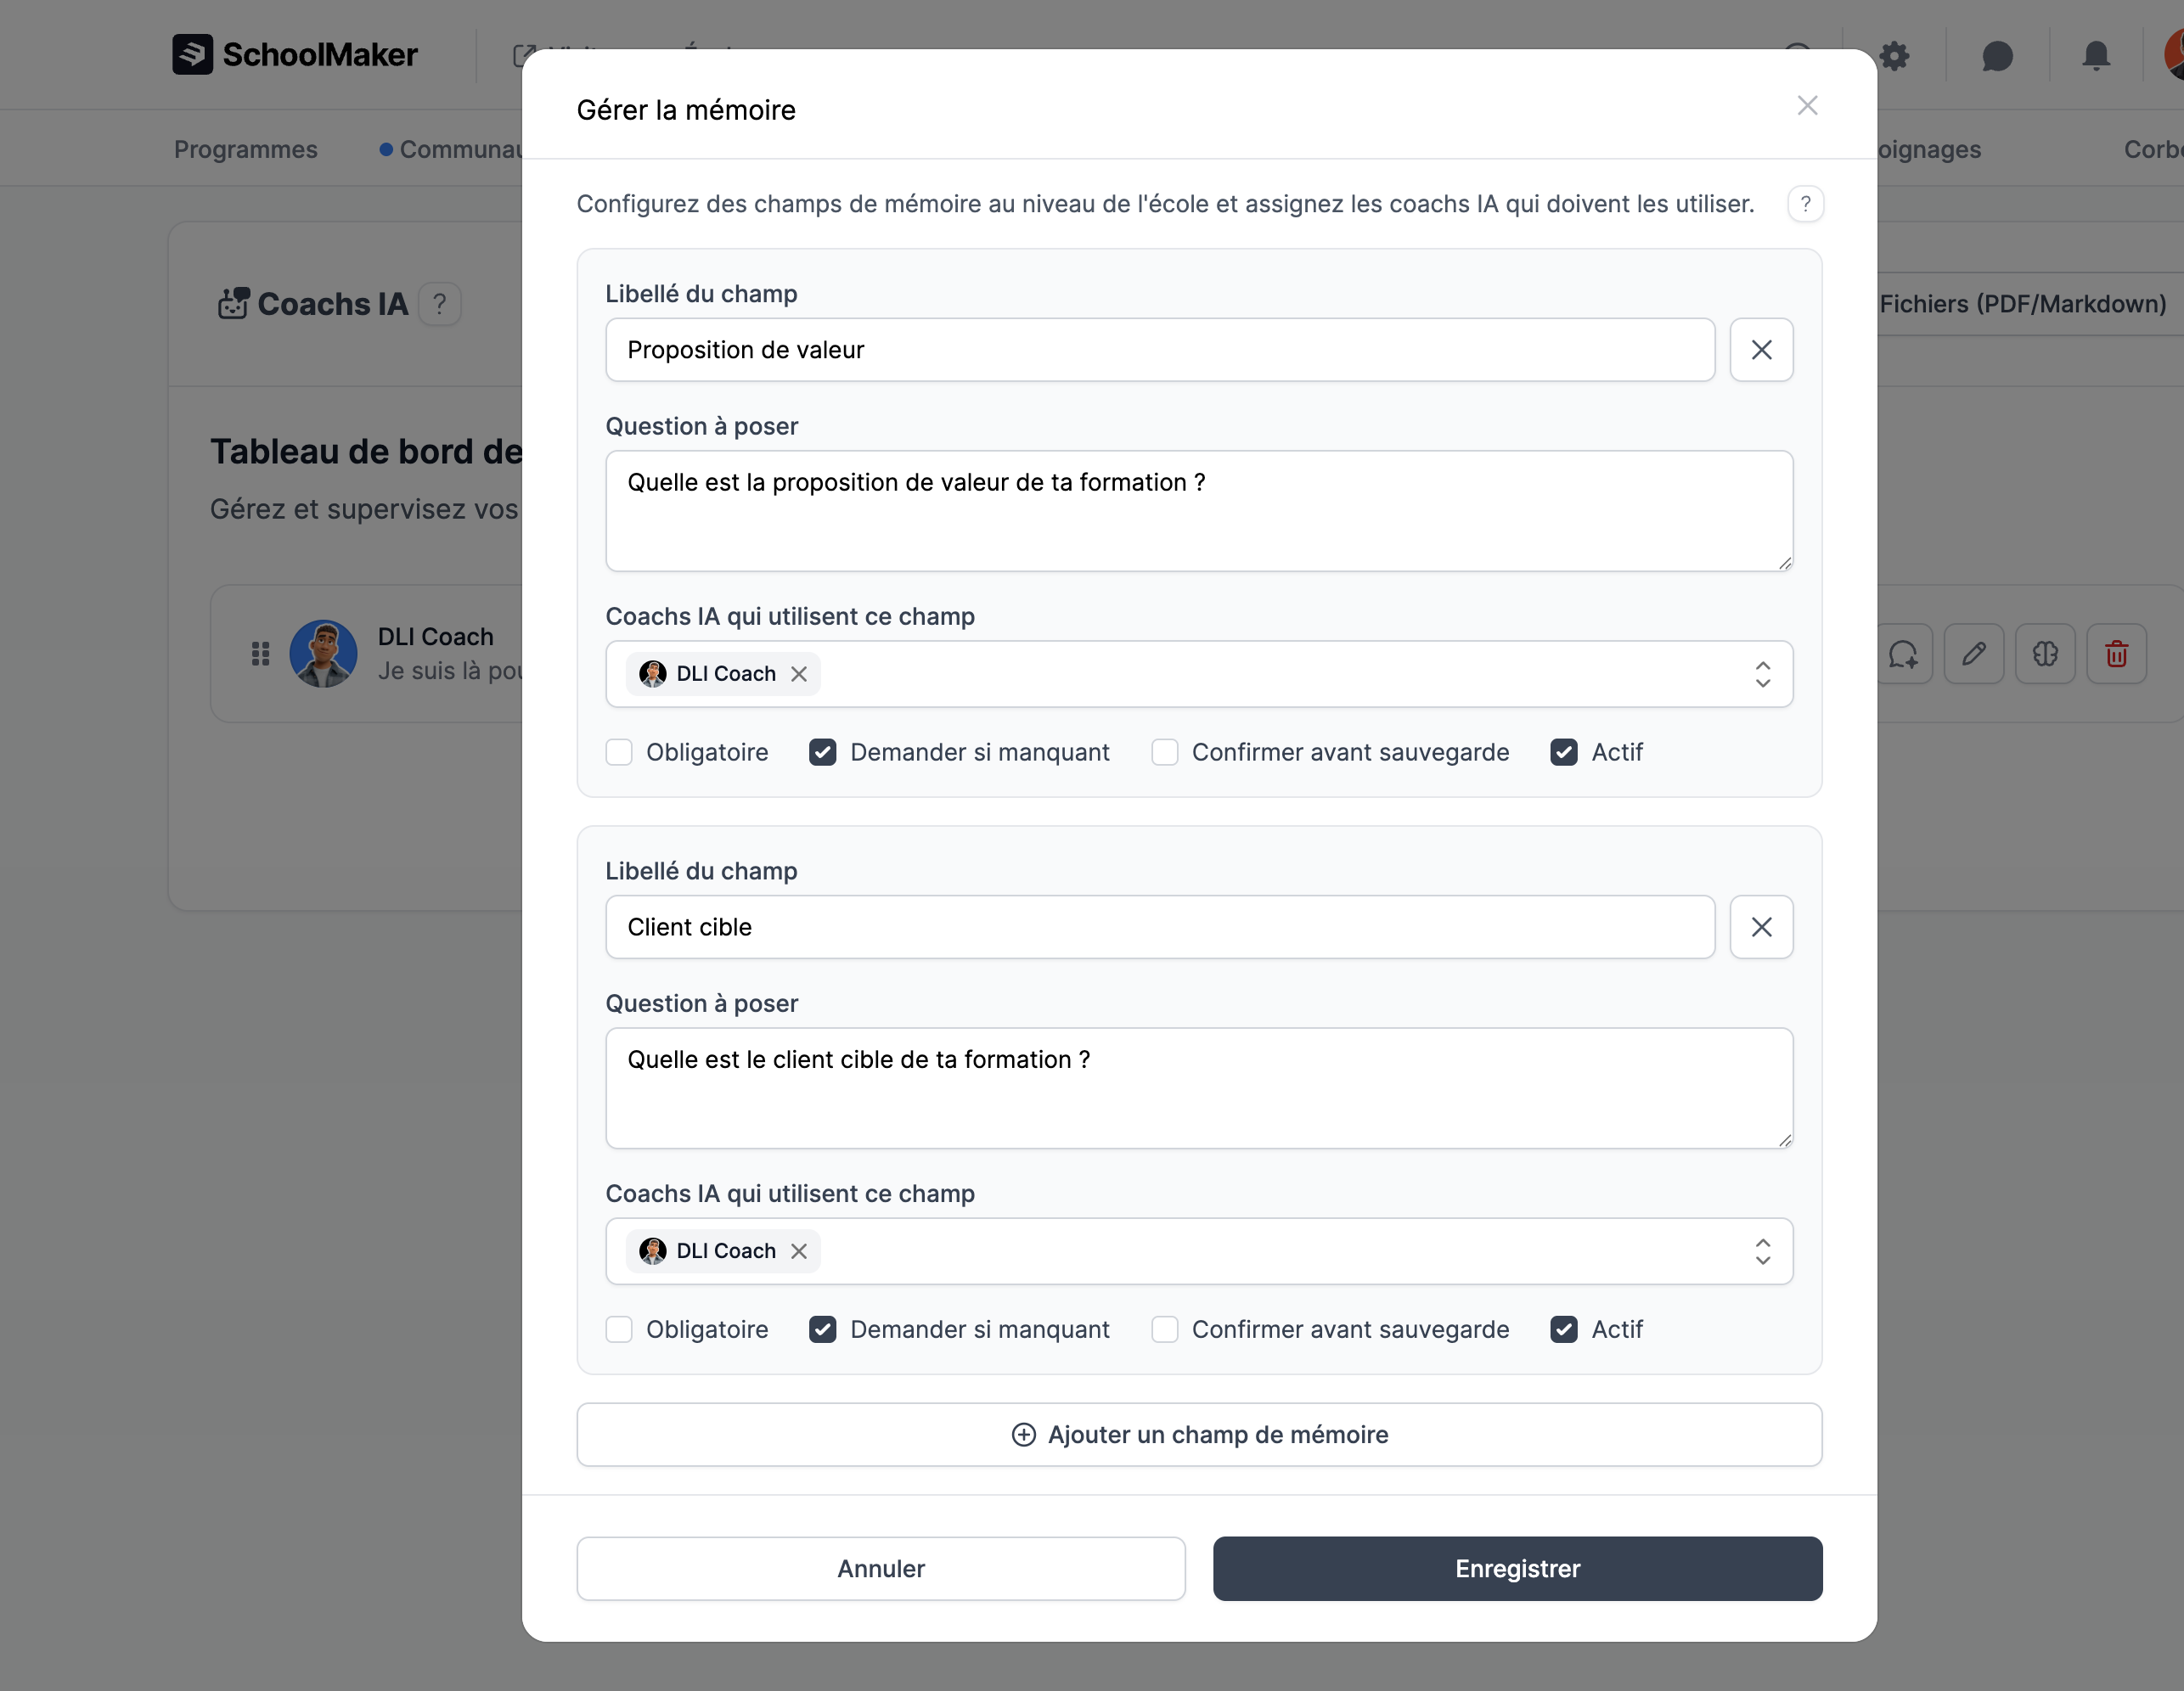The width and height of the screenshot is (2184, 1691).
Task: Uncheck Actif for Client cible field
Action: [x=1564, y=1329]
